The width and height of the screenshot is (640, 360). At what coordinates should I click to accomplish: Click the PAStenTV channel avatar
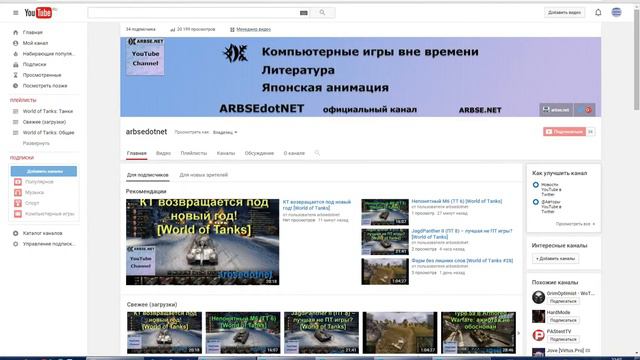coord(538,335)
